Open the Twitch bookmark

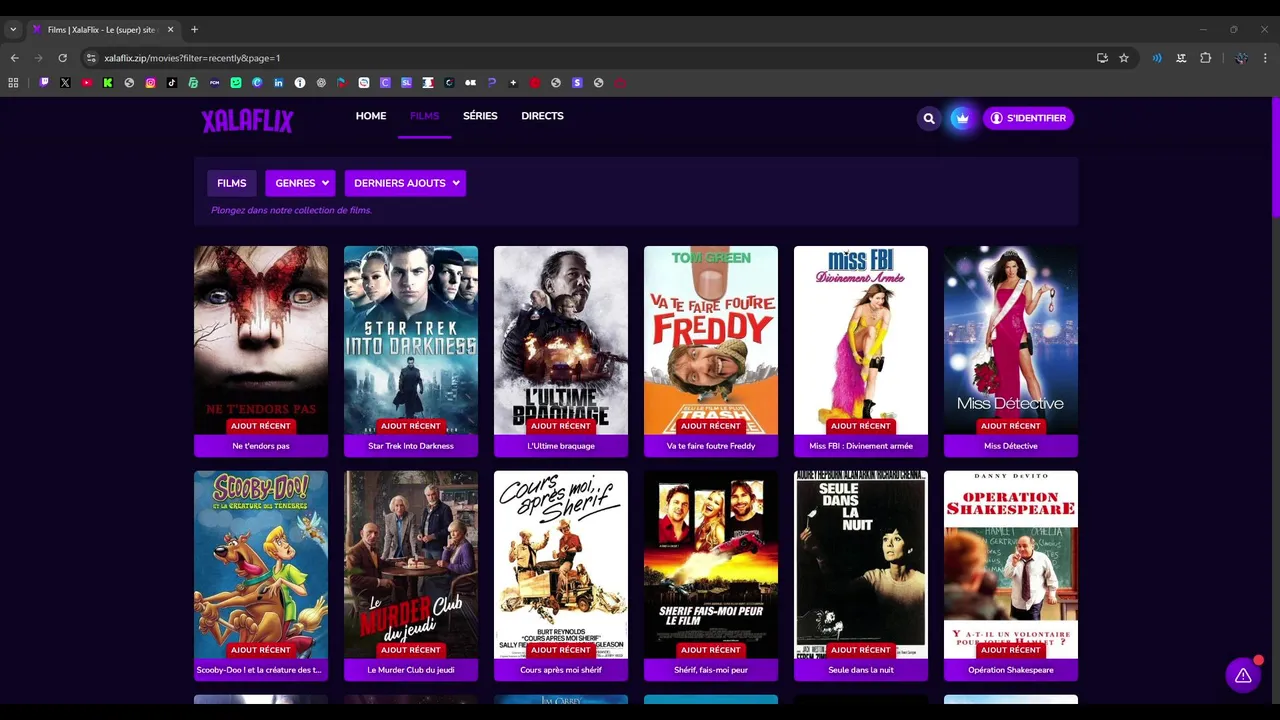(44, 83)
